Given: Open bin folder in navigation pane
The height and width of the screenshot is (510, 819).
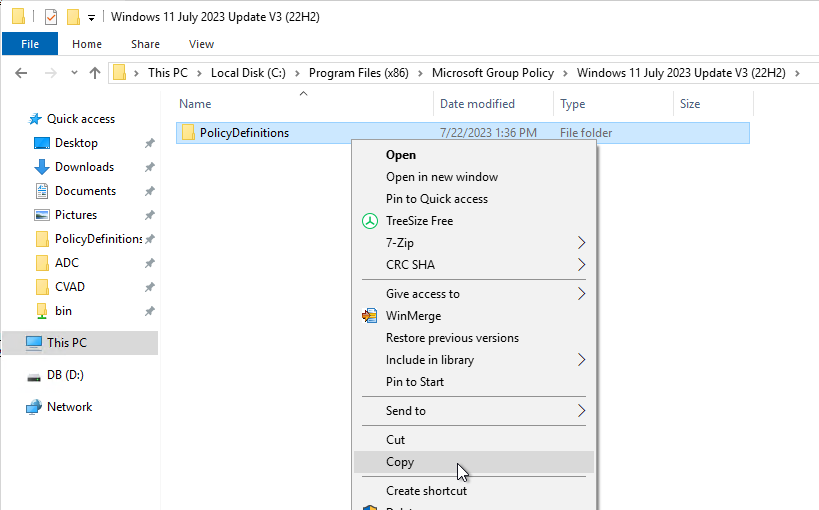Looking at the screenshot, I should tap(63, 311).
